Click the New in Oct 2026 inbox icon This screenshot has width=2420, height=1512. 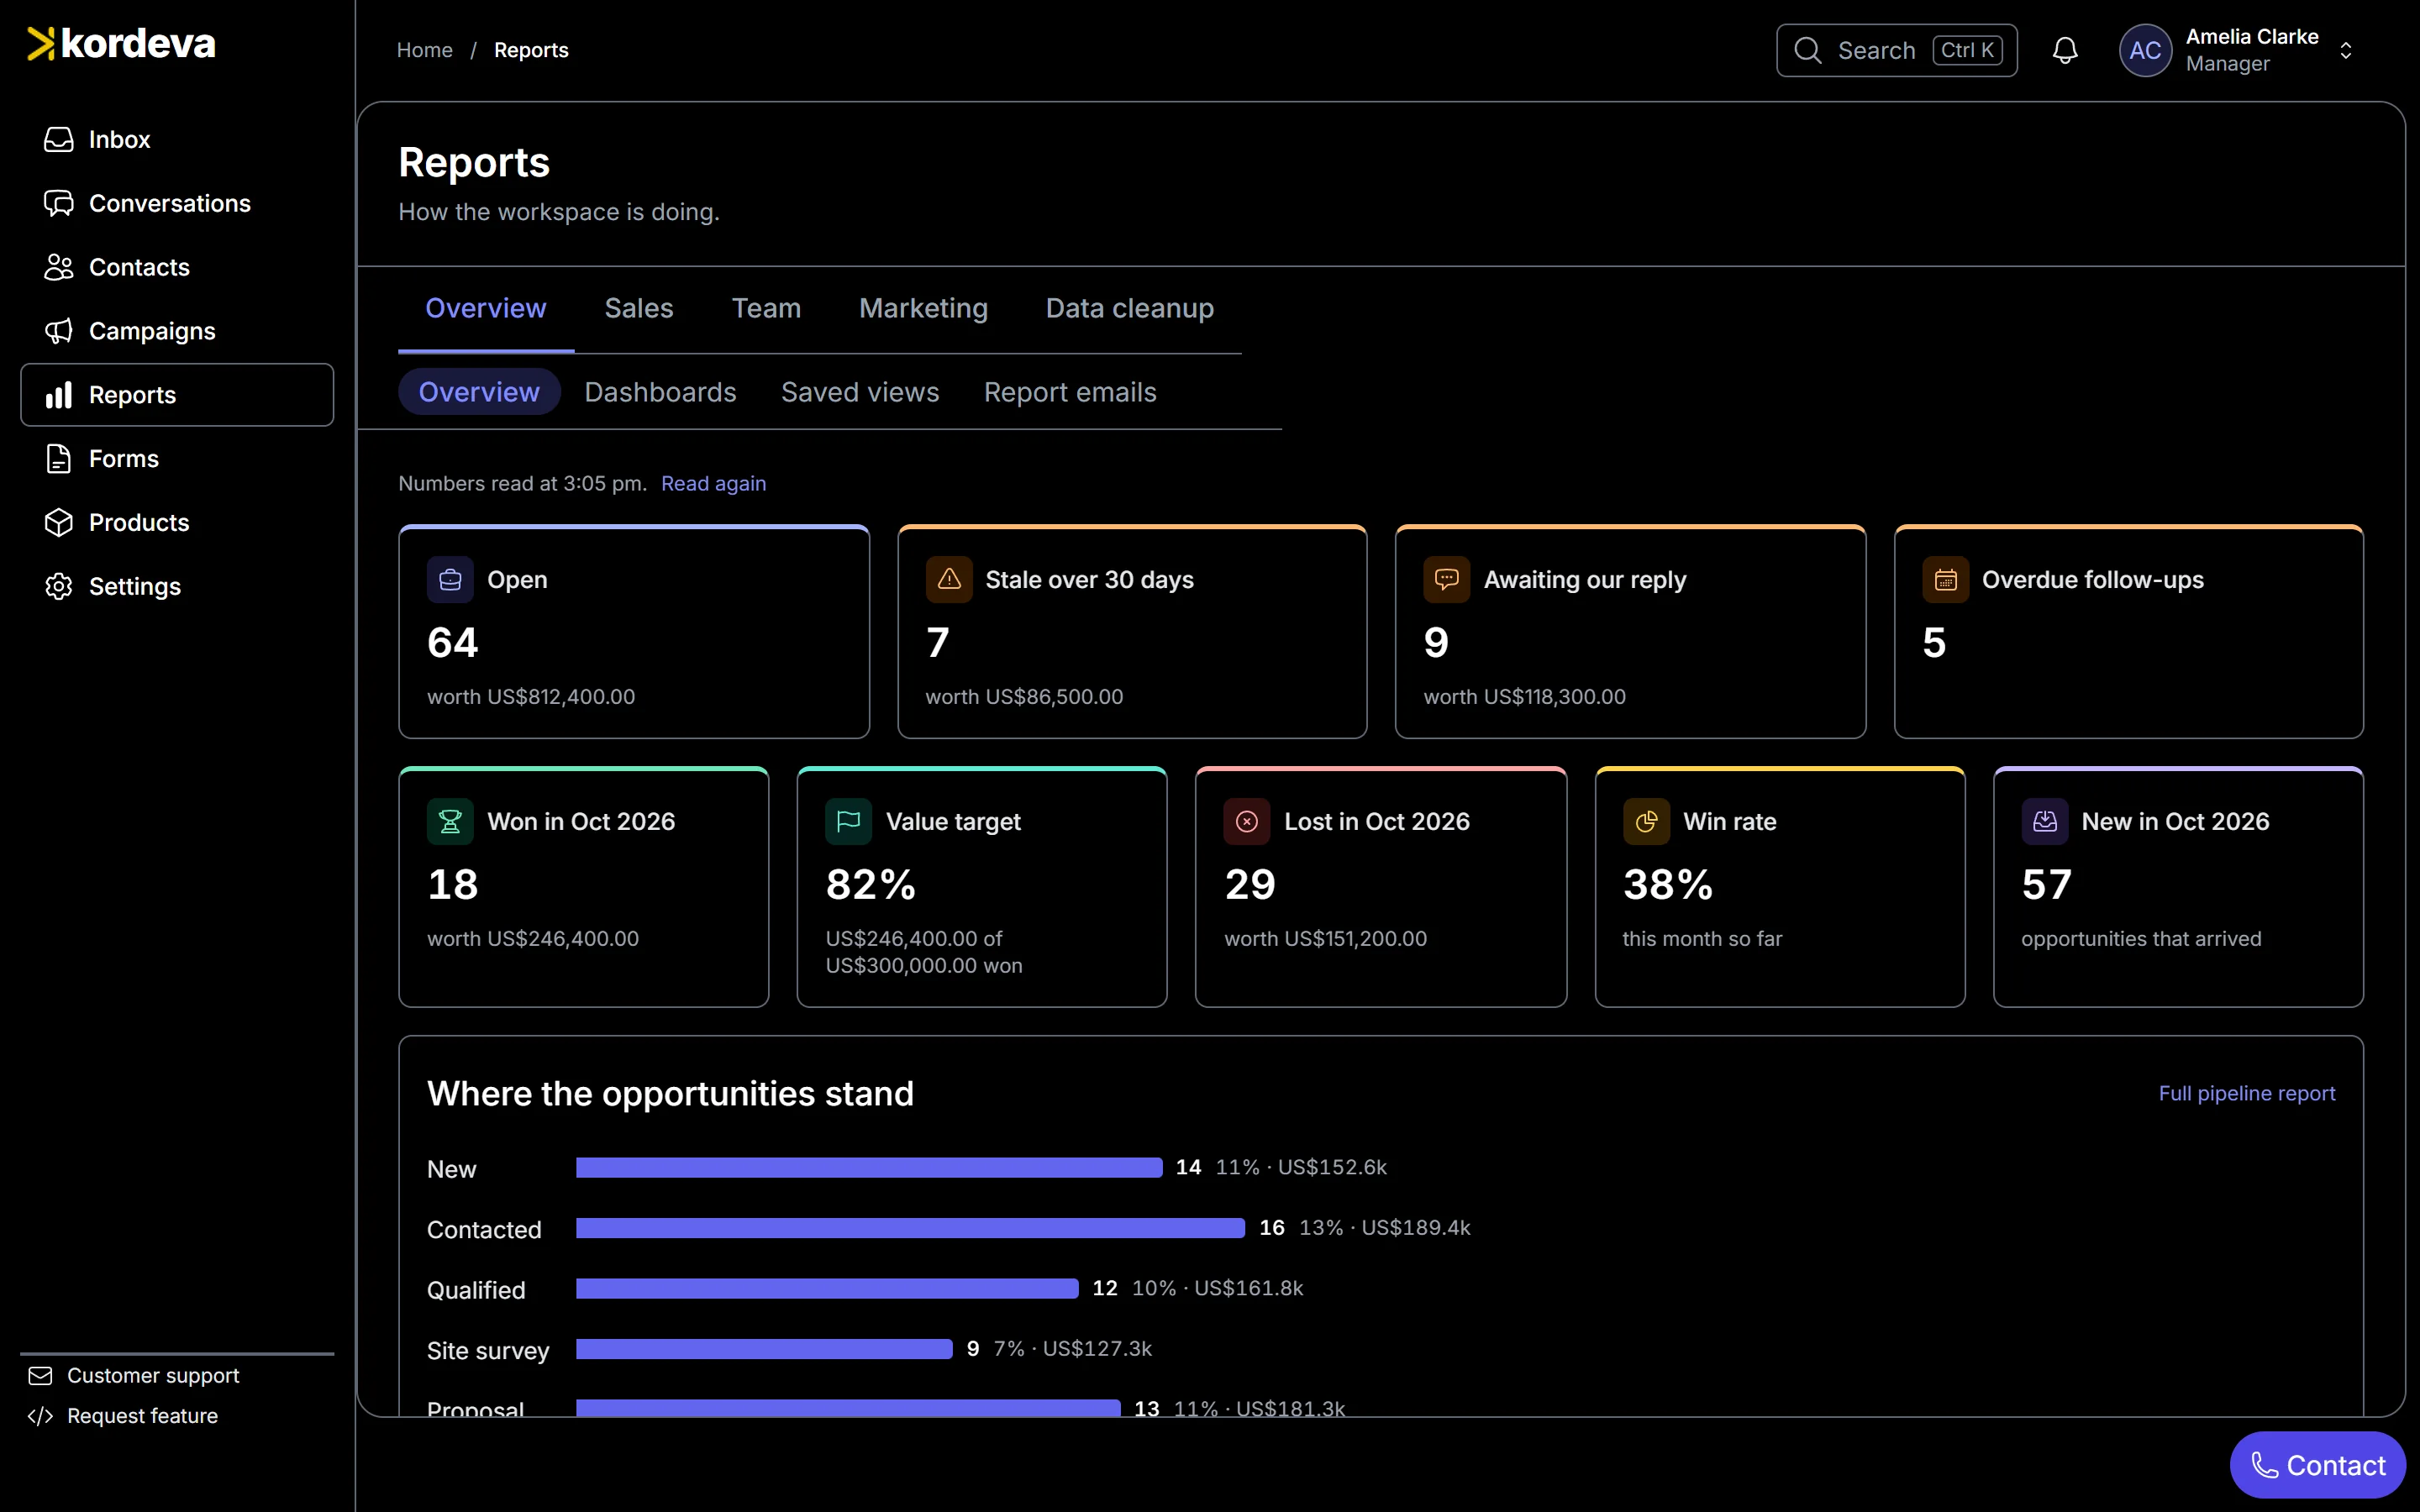2045,821
